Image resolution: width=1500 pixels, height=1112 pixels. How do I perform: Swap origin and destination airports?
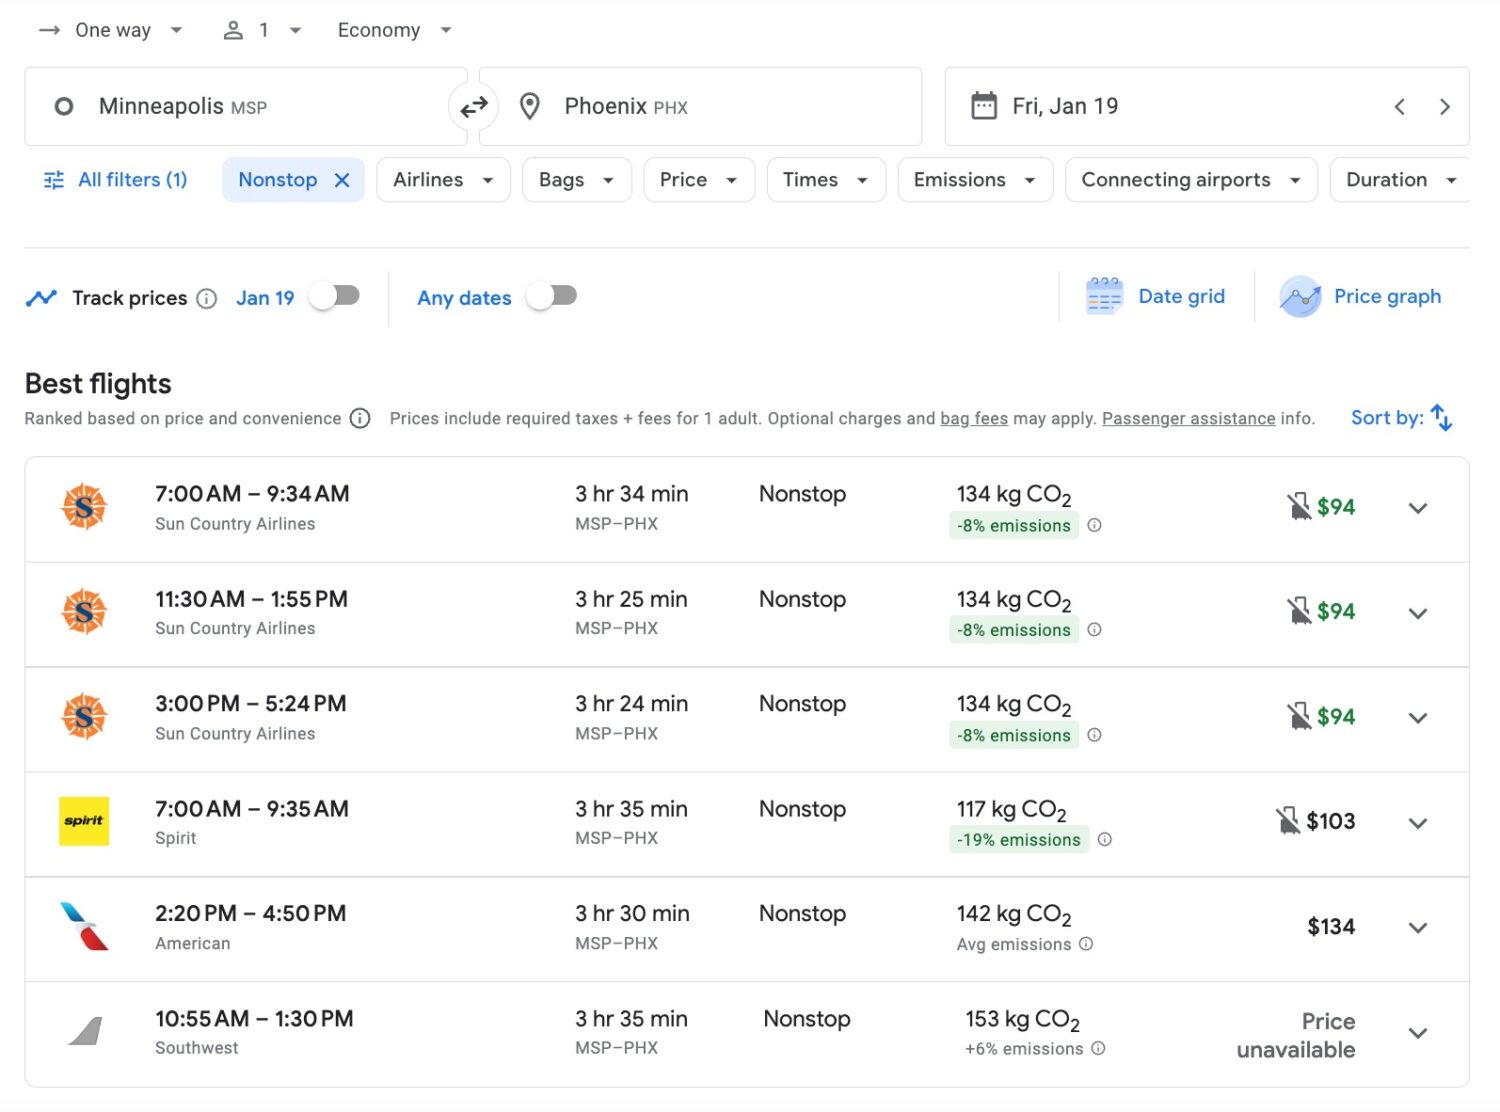click(474, 107)
